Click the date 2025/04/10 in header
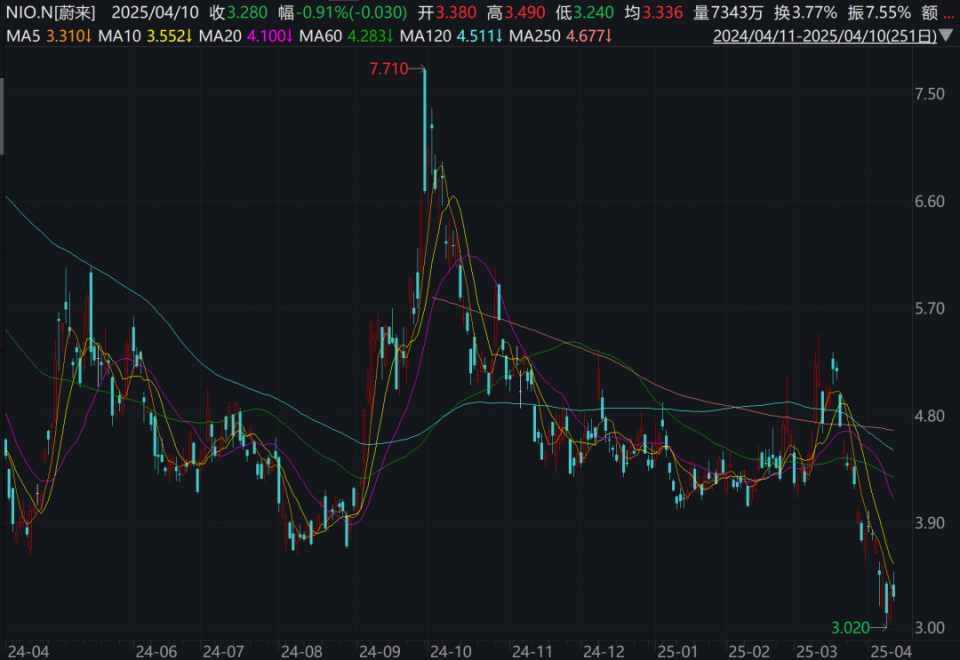Screen dimensions: 960x660 pyautogui.click(x=156, y=12)
